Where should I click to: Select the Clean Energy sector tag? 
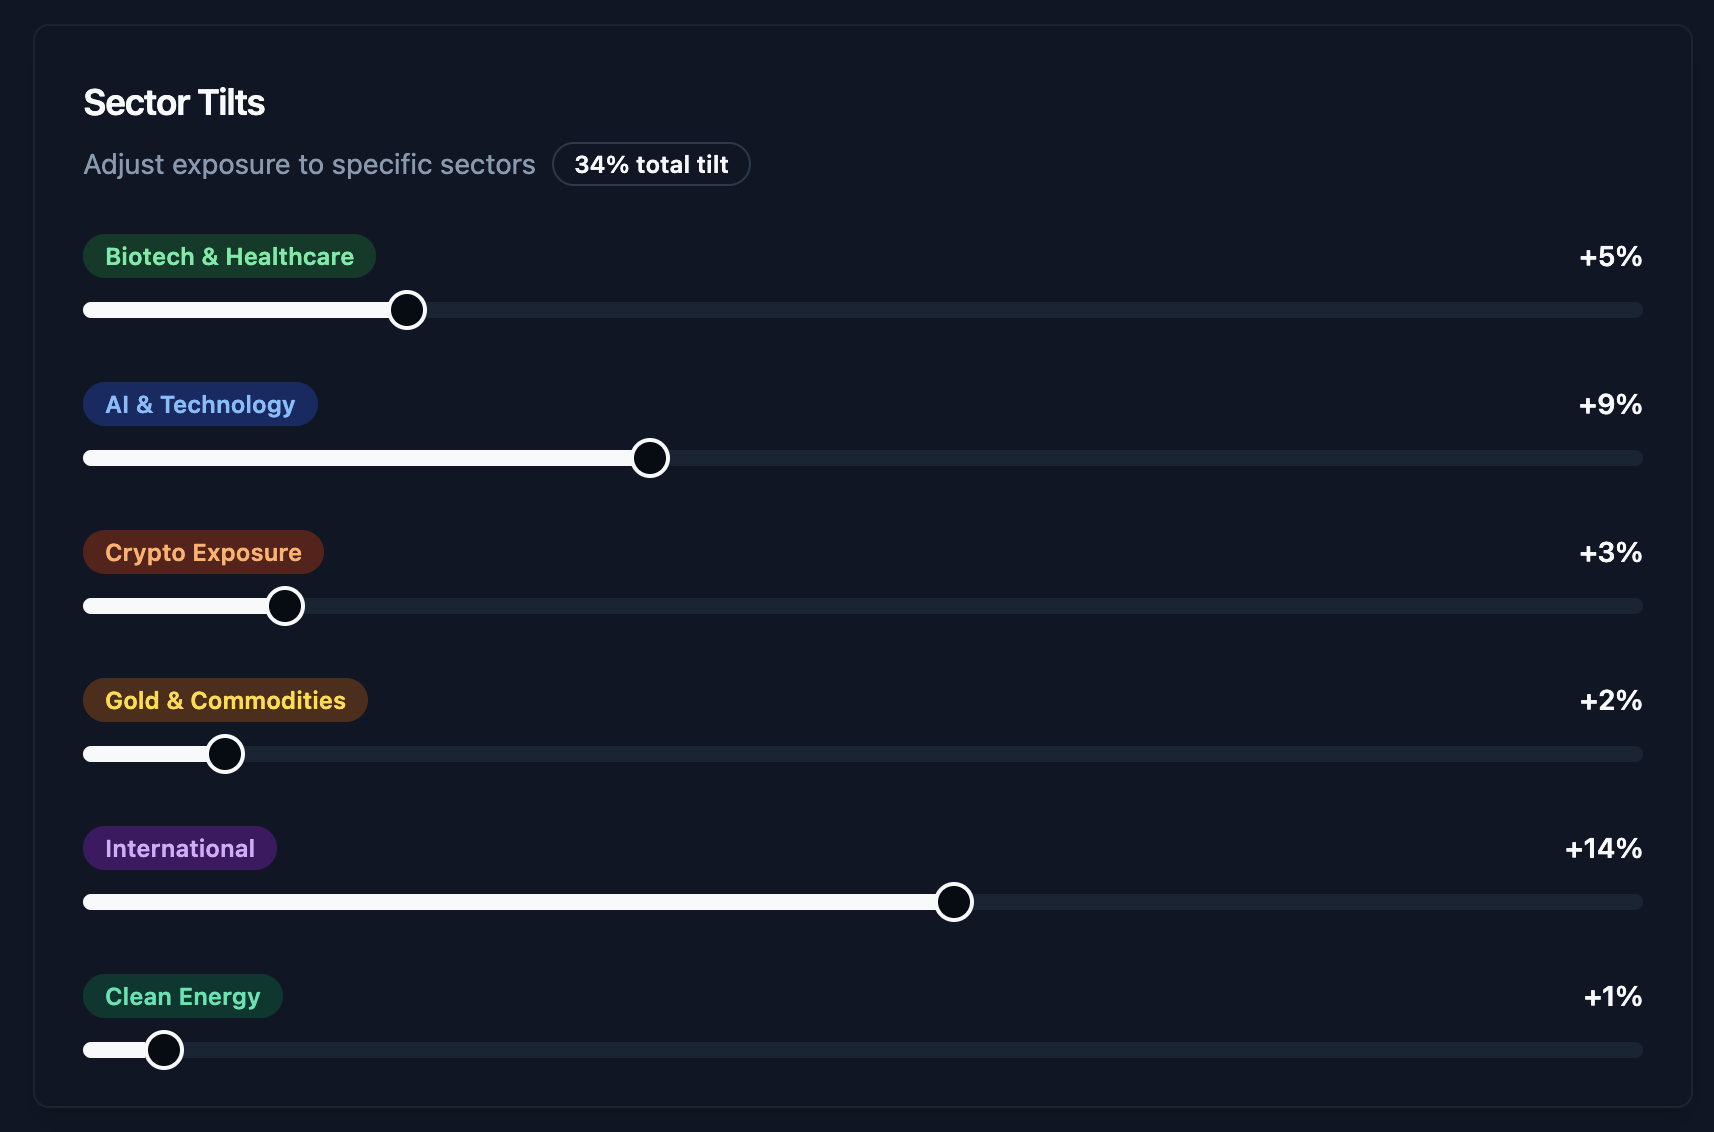[x=182, y=997]
